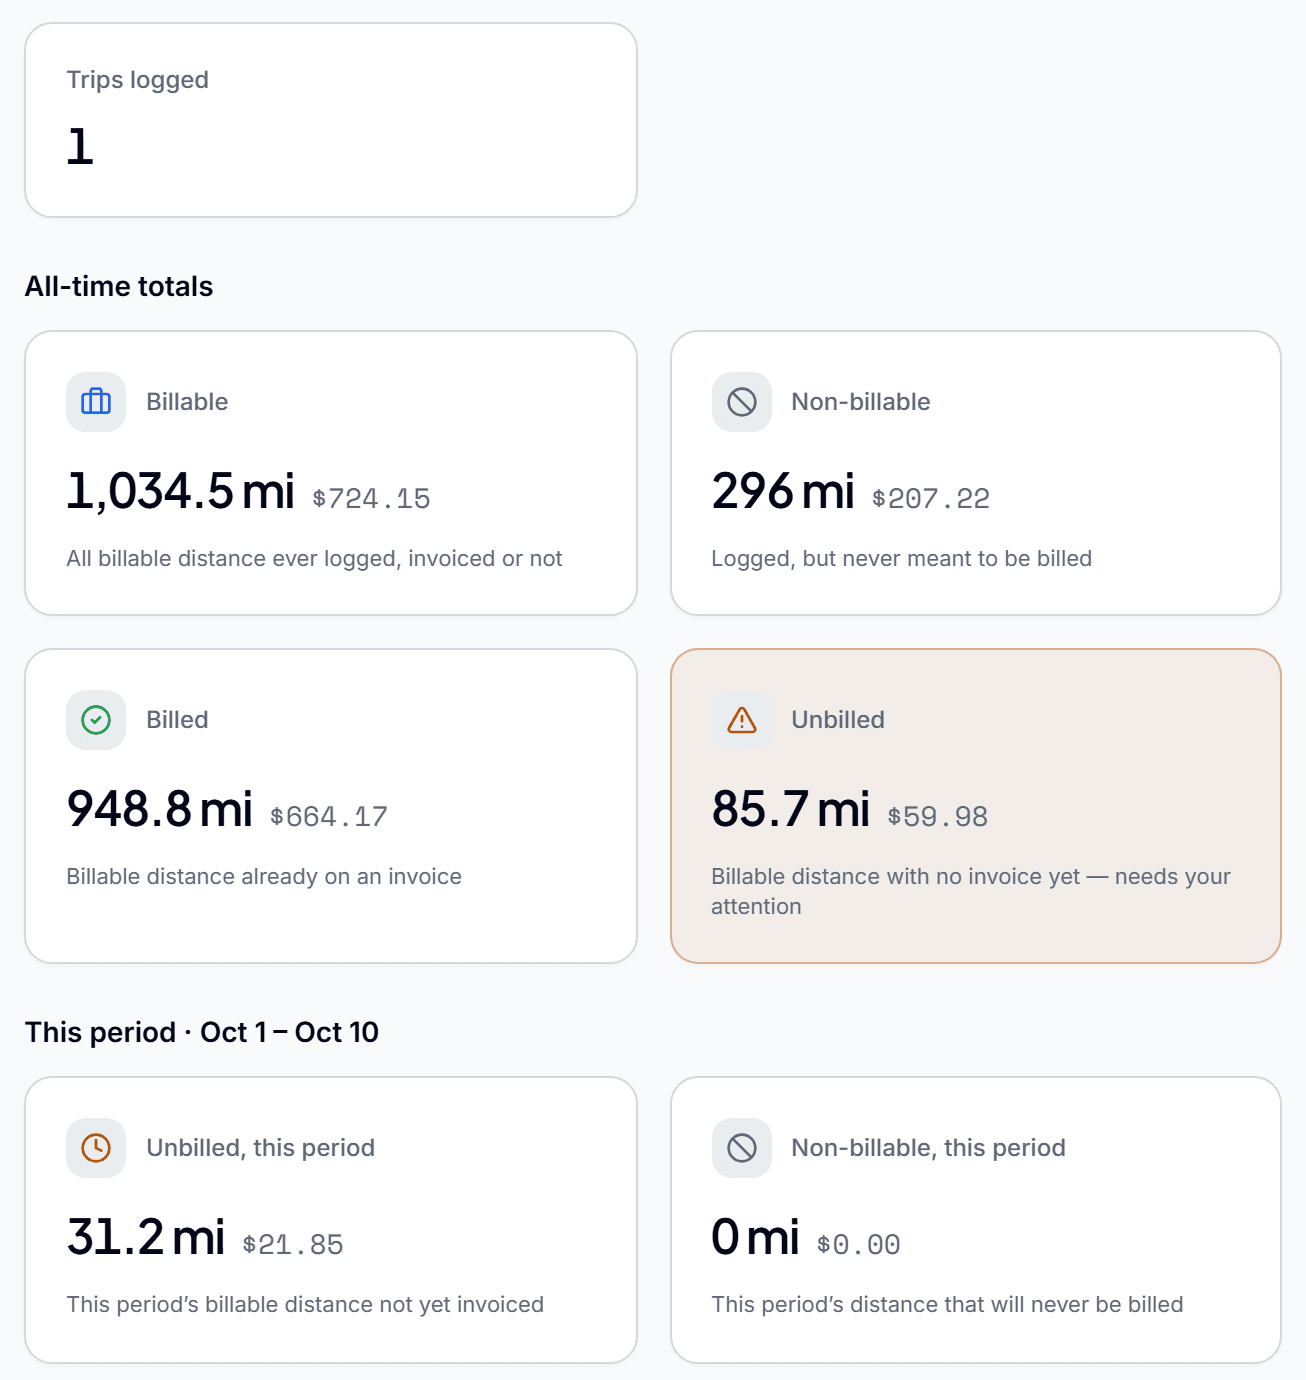Click the $207.22 non-billable amount
The image size is (1306, 1380).
(931, 498)
